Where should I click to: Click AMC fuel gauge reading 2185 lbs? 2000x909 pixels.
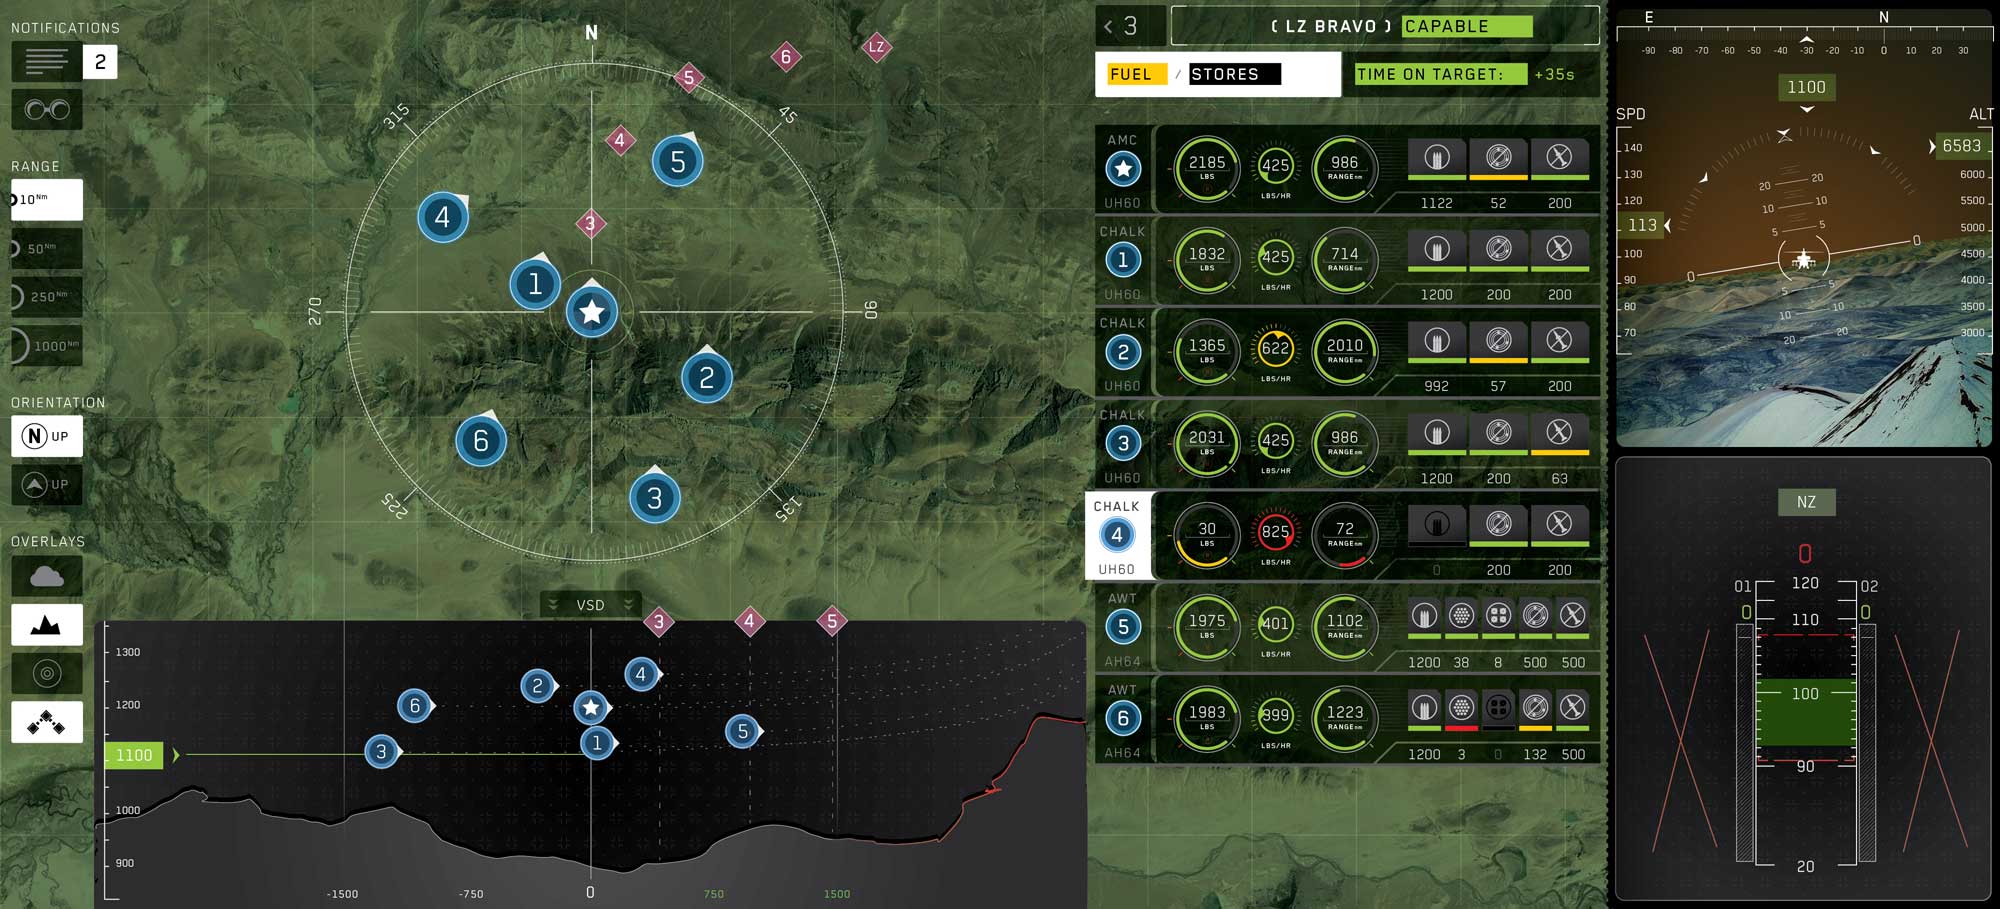click(x=1207, y=167)
